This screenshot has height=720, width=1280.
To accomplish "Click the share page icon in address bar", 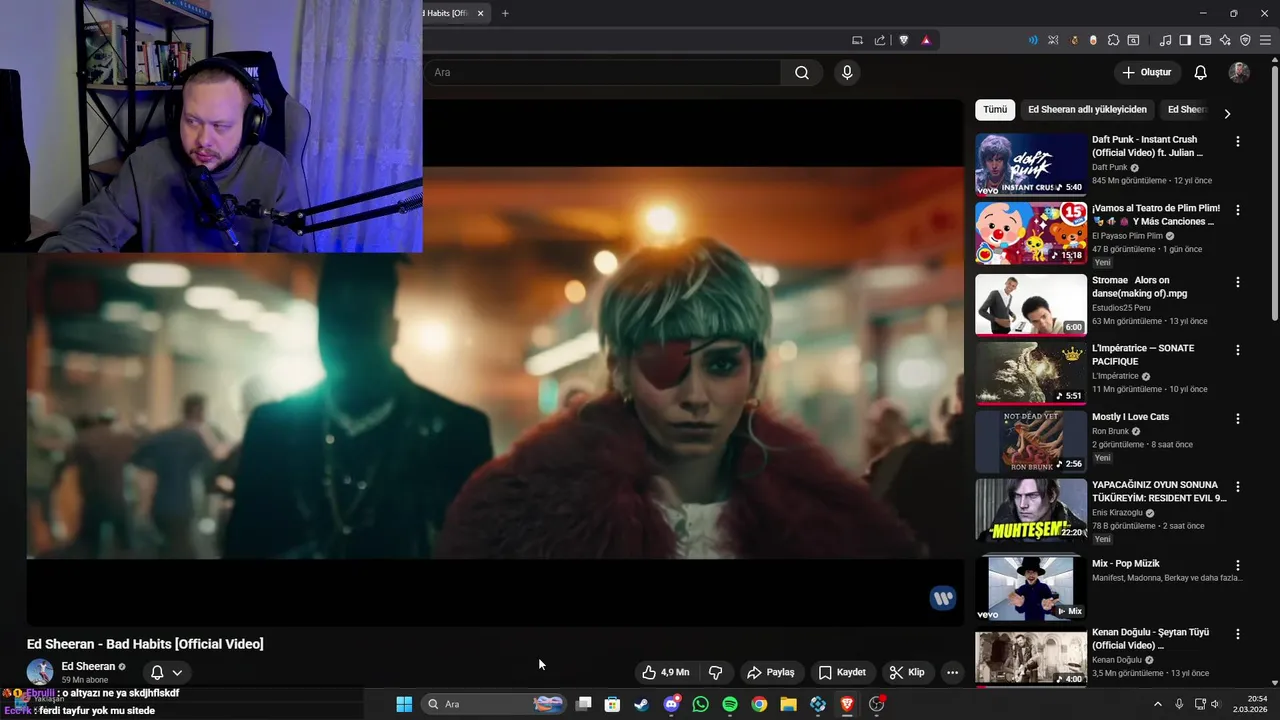I will pyautogui.click(x=880, y=40).
